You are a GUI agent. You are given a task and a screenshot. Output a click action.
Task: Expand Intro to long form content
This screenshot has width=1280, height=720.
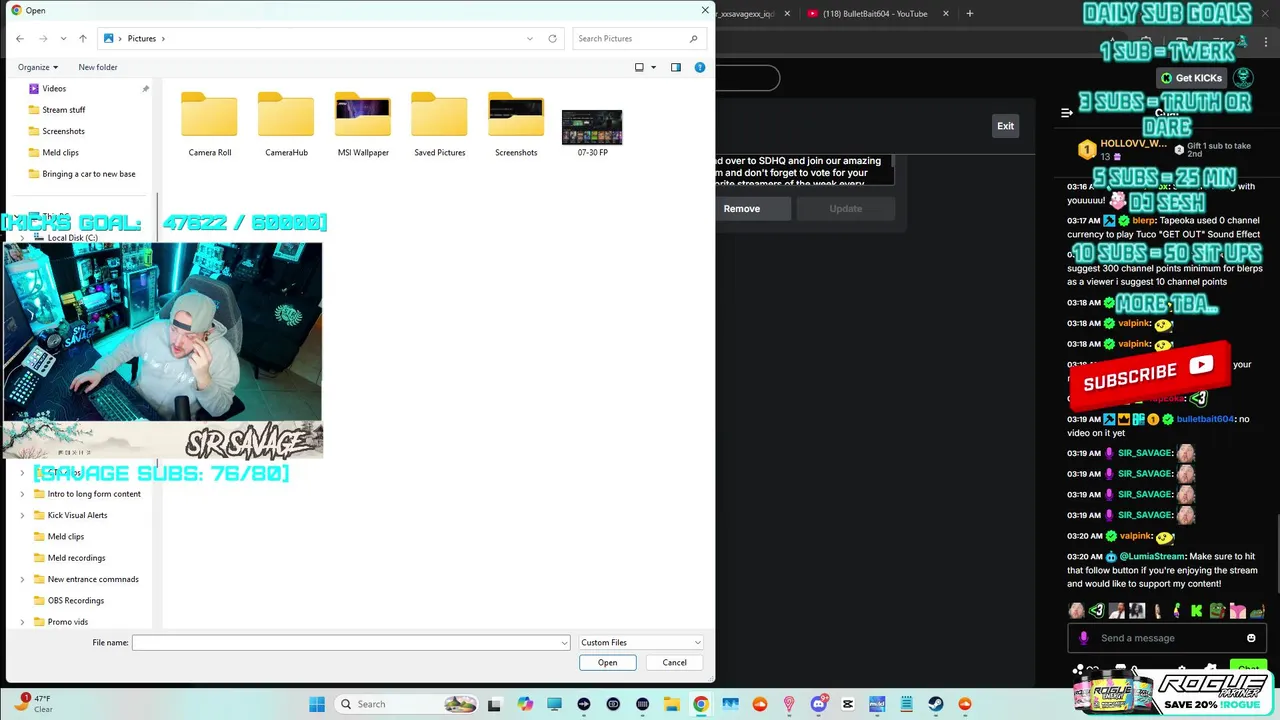pos(22,494)
